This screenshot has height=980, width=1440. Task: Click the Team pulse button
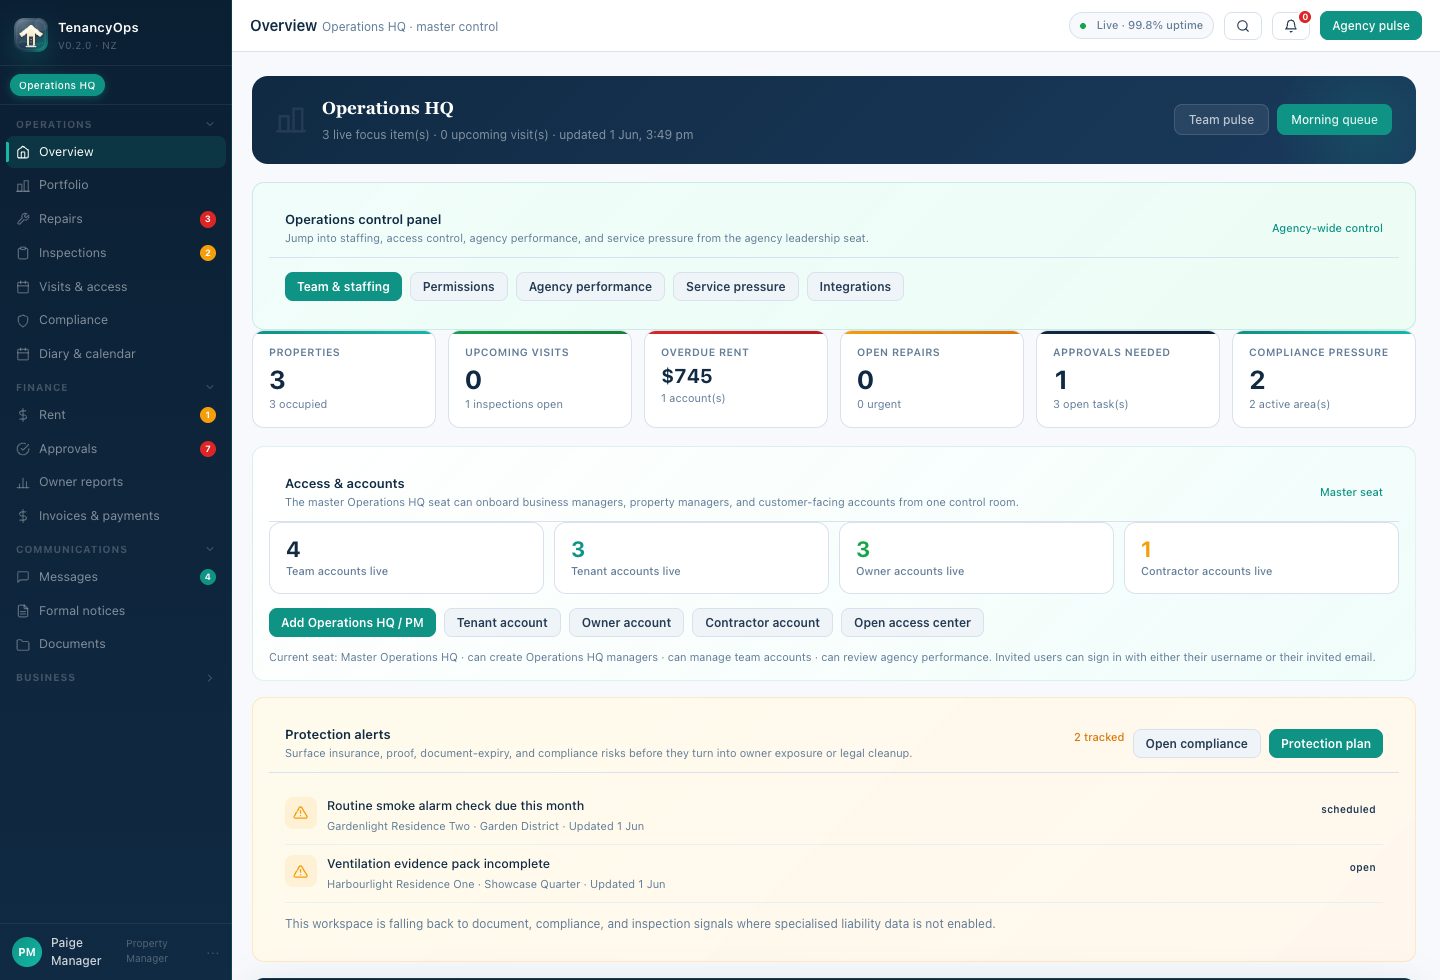(1221, 120)
